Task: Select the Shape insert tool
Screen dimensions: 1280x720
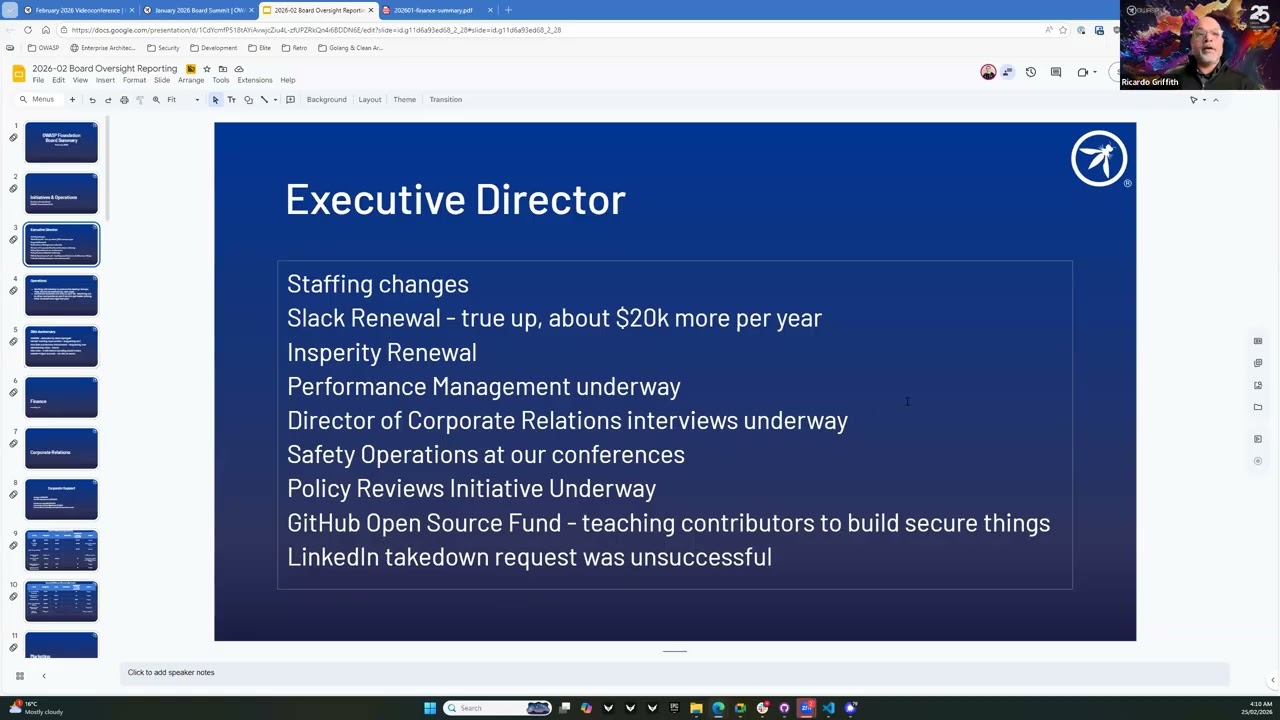Action: (248, 100)
